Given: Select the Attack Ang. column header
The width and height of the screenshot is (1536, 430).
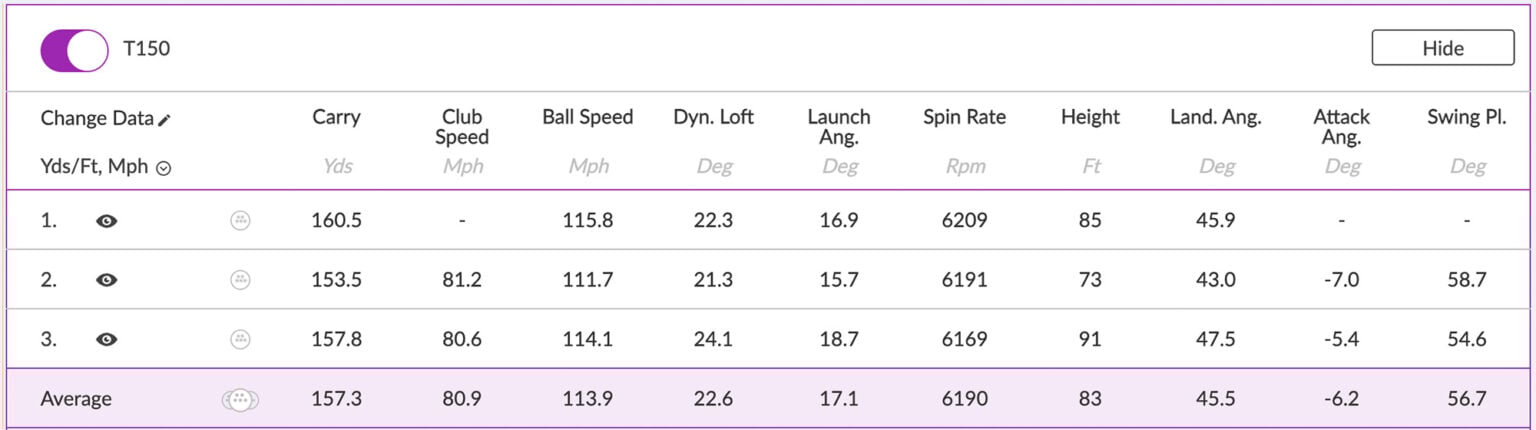Looking at the screenshot, I should coord(1341,127).
